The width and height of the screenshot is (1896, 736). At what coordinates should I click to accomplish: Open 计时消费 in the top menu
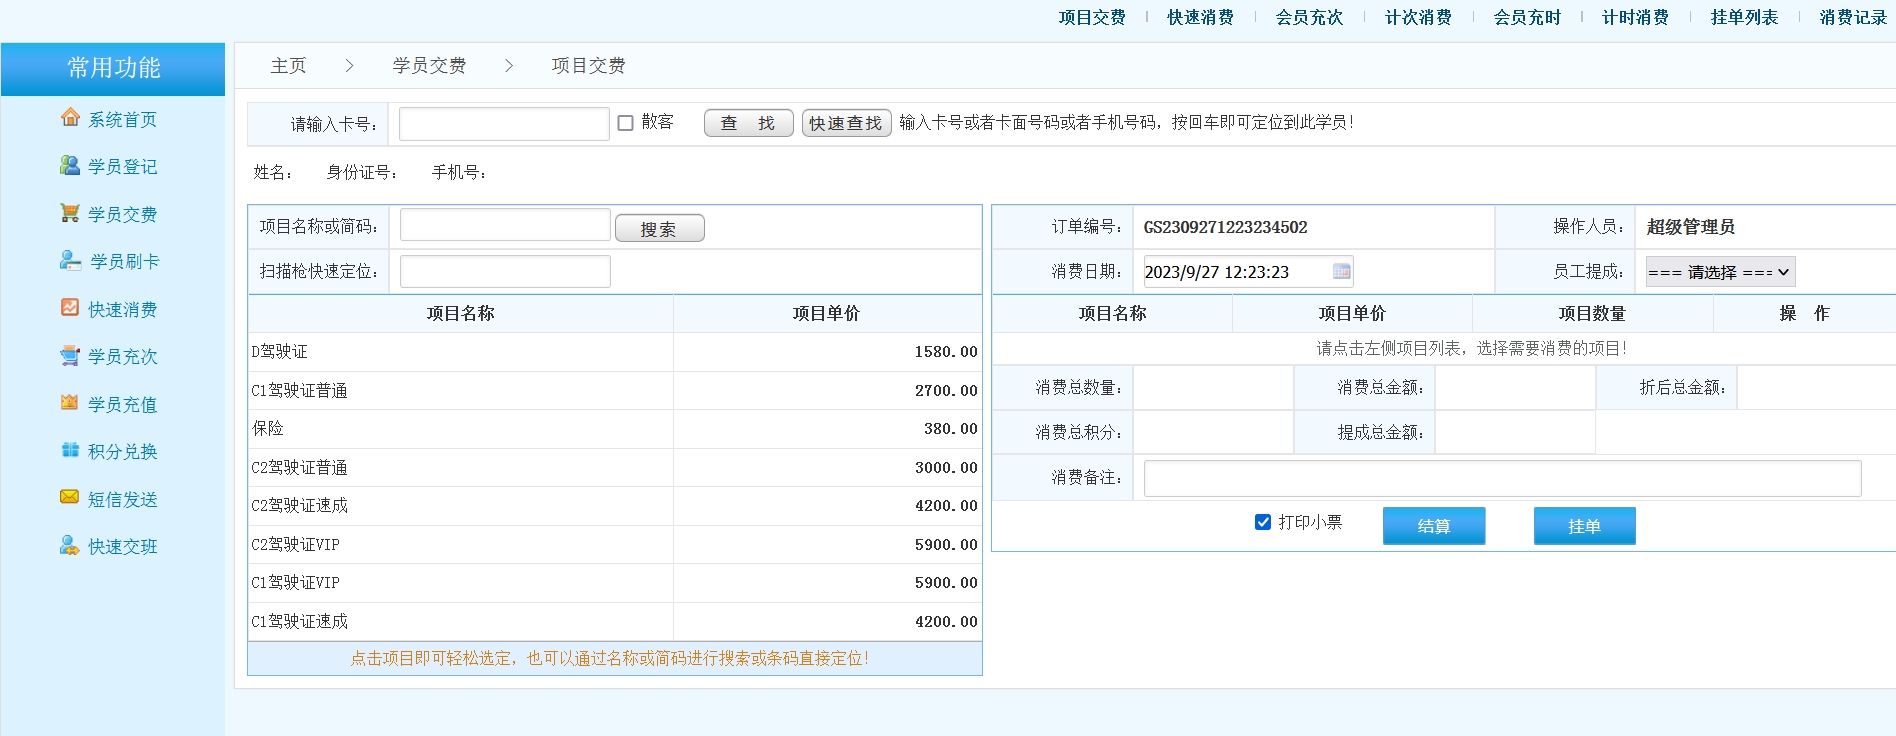[1635, 17]
